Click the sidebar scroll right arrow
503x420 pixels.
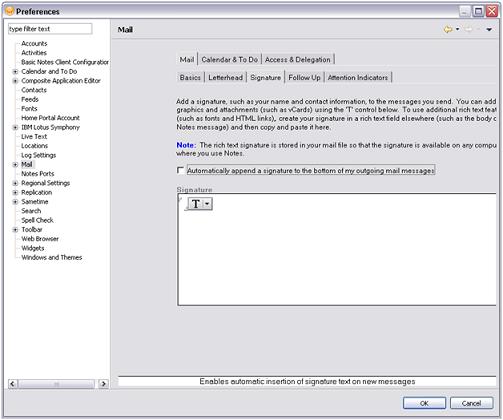point(103,384)
